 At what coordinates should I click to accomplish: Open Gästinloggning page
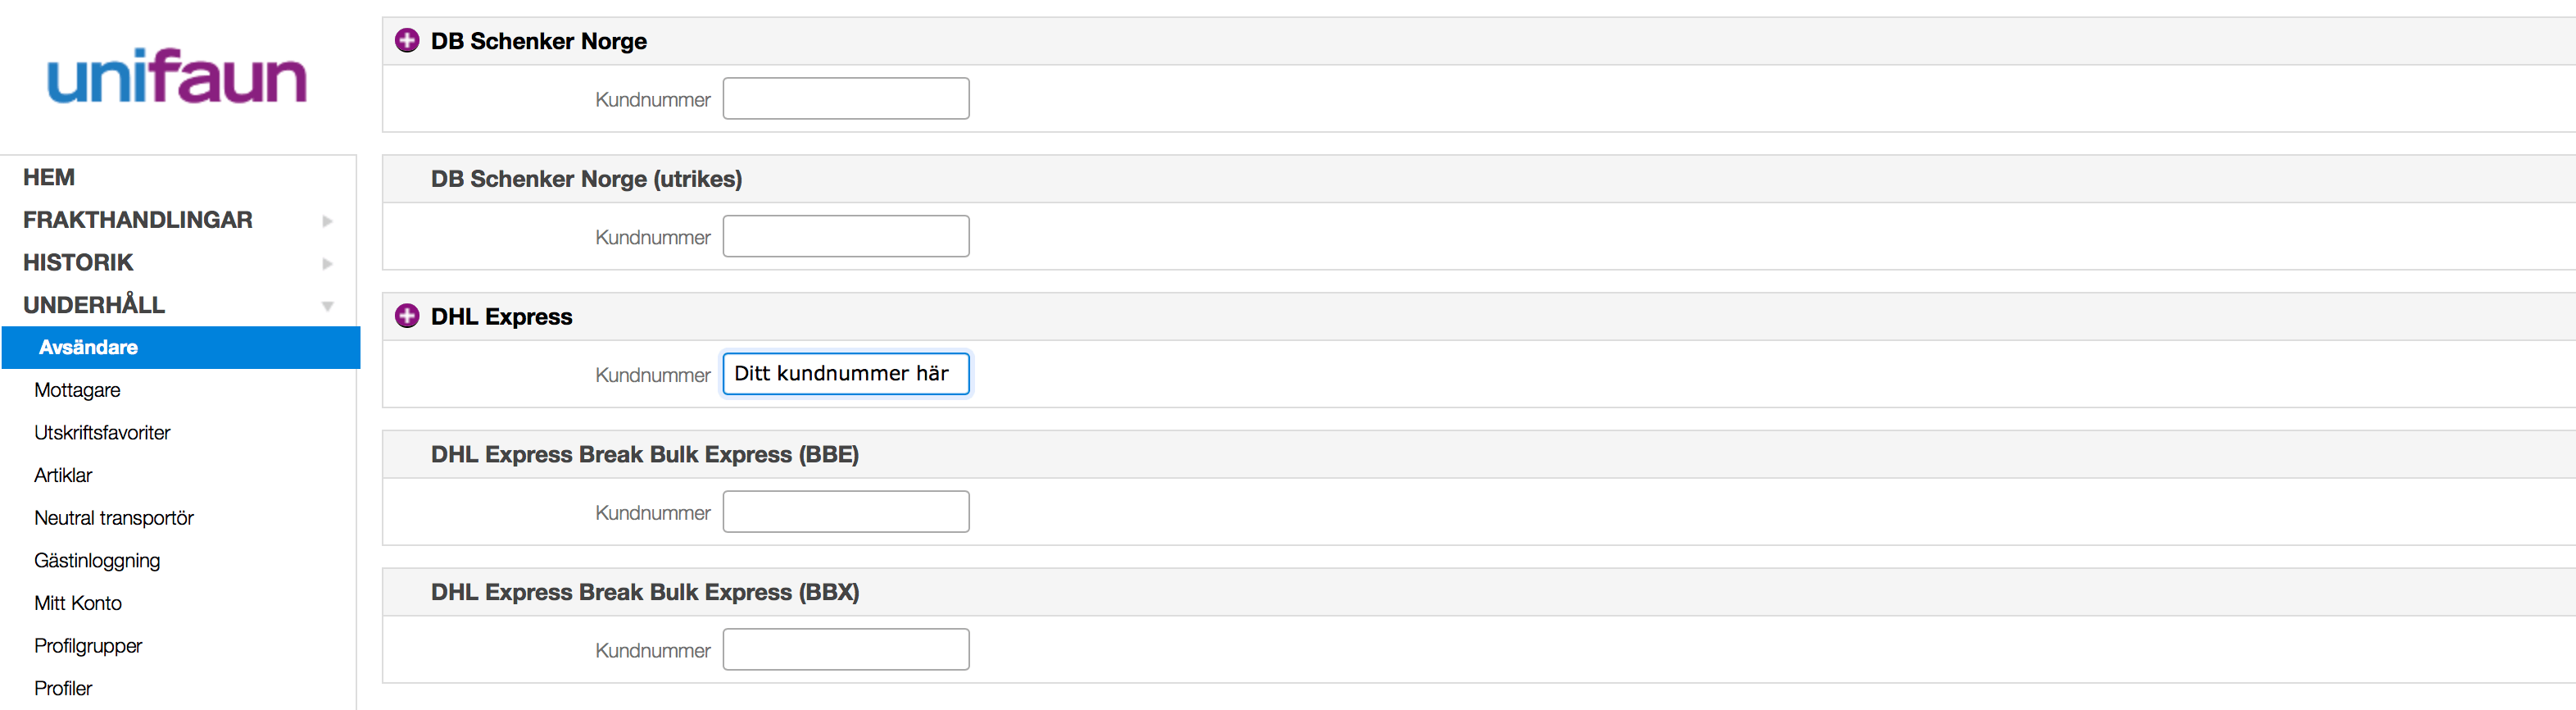(97, 561)
